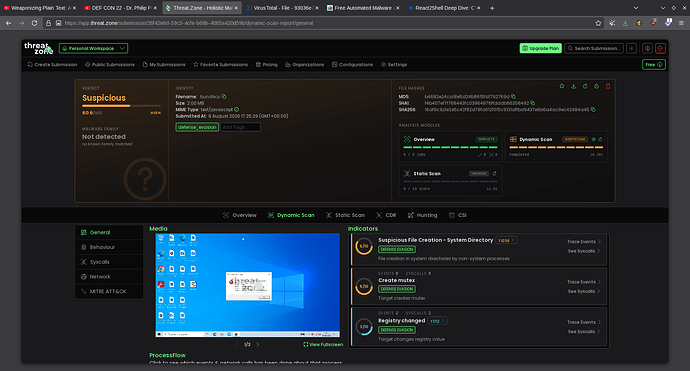Open Favorite Submissions in top navigation
Screen dimensions: 690x371
pos(220,65)
